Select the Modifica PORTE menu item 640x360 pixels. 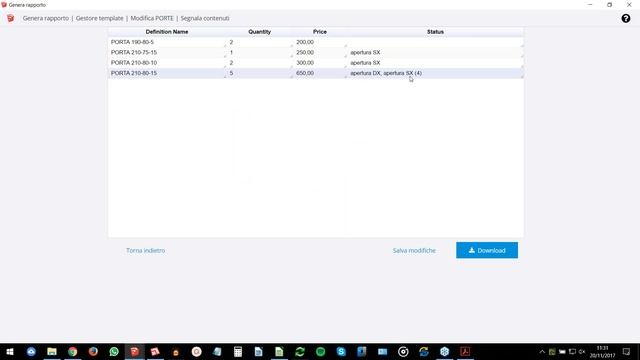click(152, 18)
